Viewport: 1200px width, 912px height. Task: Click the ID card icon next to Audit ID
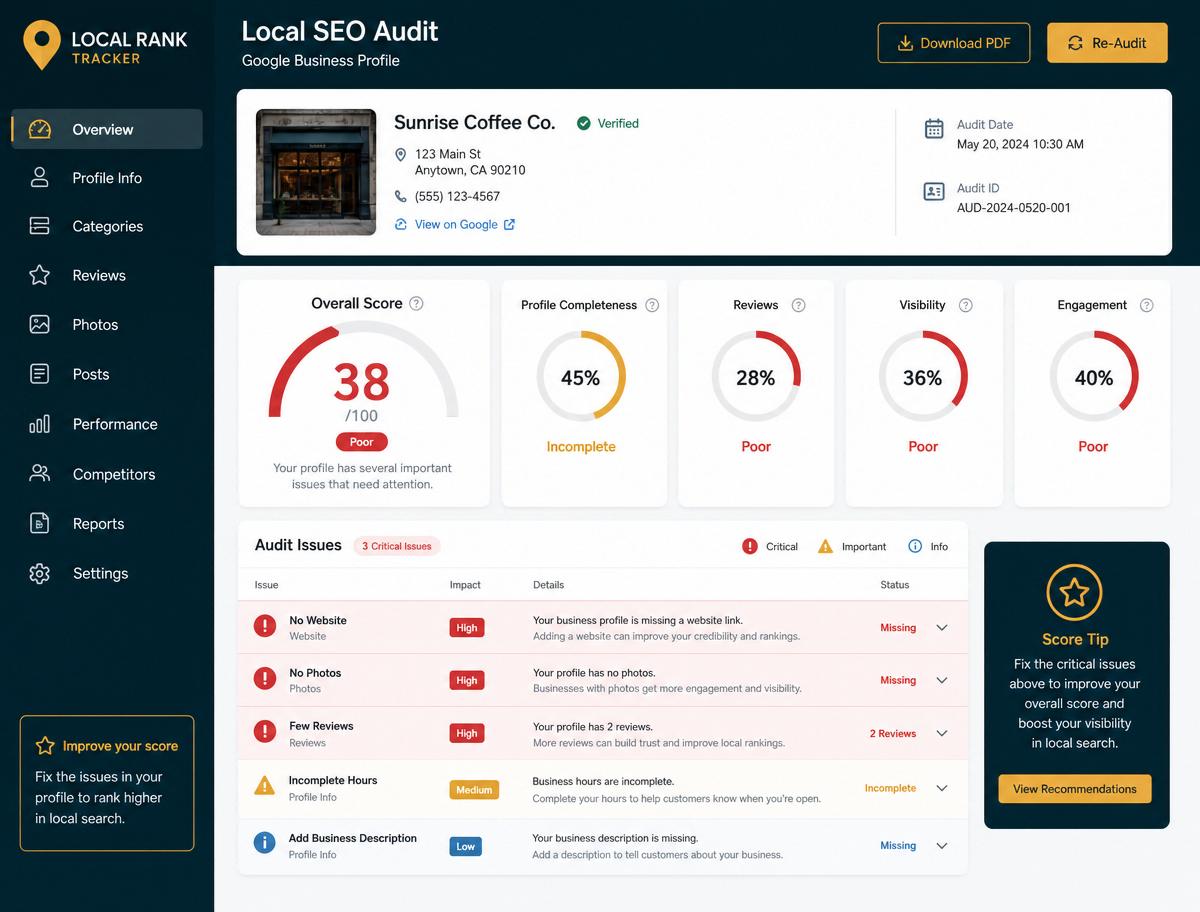click(x=933, y=191)
